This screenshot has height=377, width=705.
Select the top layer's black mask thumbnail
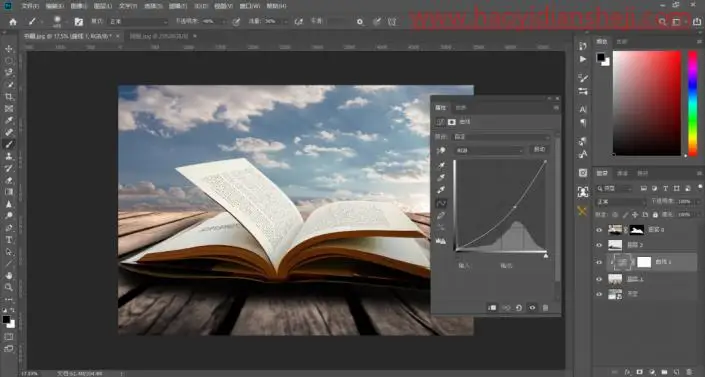(x=637, y=230)
